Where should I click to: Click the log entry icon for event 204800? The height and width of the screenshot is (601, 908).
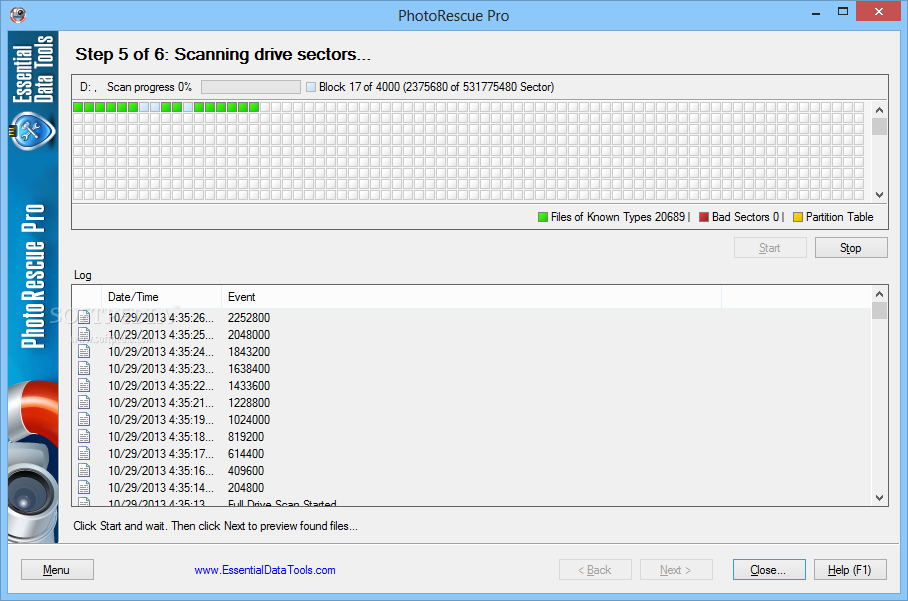click(84, 488)
